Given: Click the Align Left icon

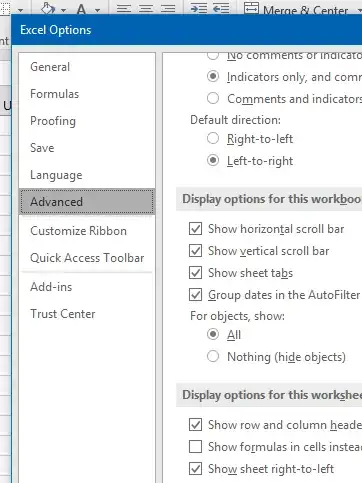Looking at the screenshot, I should 124,8.
